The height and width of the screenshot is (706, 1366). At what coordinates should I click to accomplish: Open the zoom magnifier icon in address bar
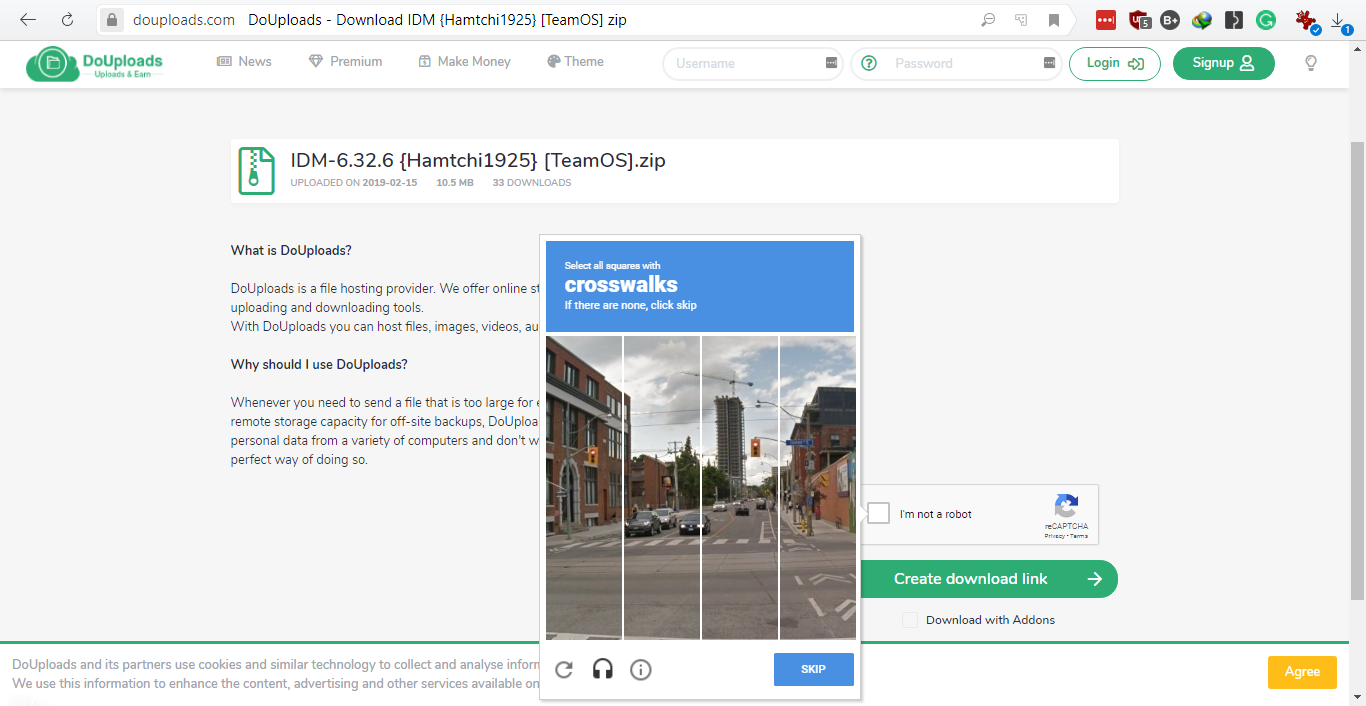click(988, 20)
